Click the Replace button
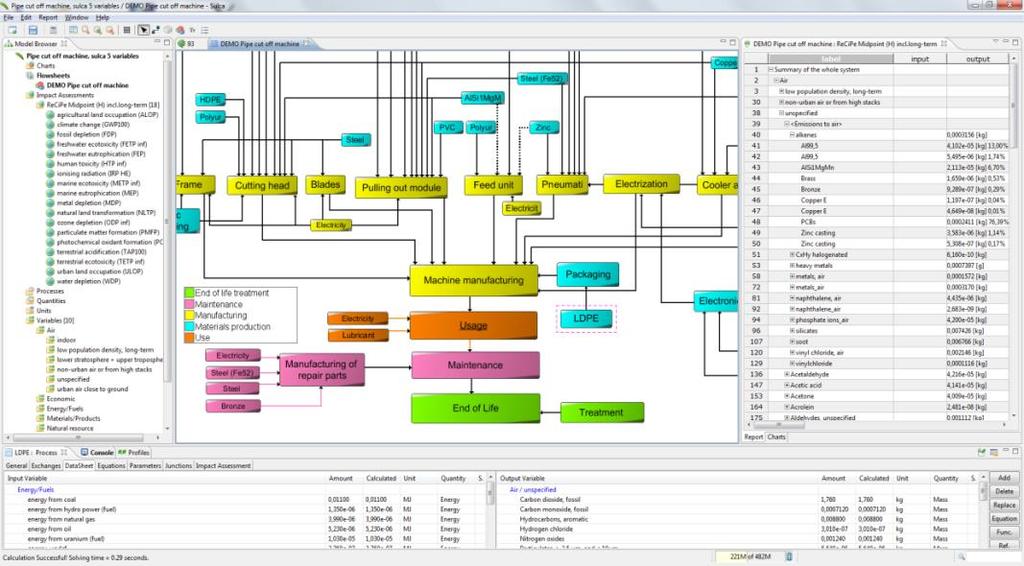The image size is (1024, 566). tap(1004, 505)
